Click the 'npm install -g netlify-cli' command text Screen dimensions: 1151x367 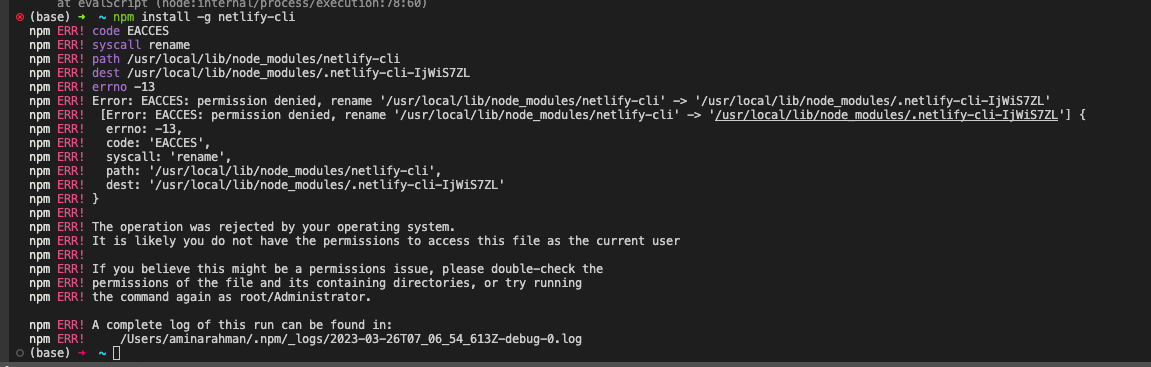[x=204, y=17]
